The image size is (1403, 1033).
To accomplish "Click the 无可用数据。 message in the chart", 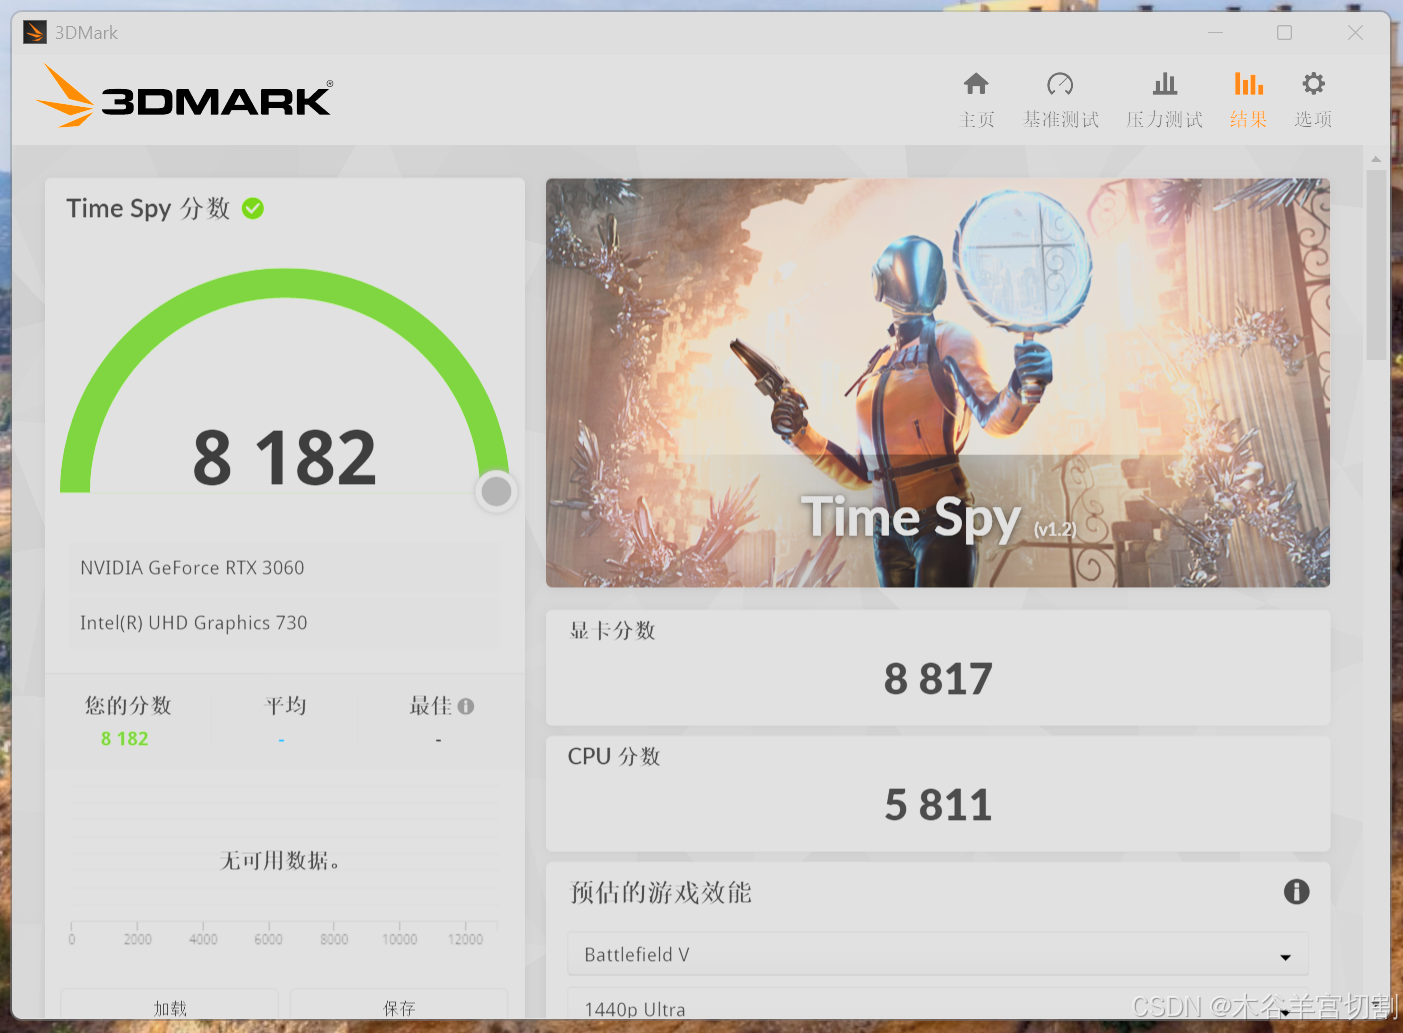I will point(280,860).
